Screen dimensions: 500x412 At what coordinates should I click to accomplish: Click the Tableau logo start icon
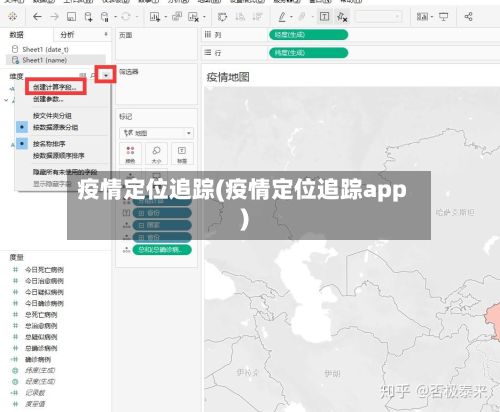(x=12, y=16)
